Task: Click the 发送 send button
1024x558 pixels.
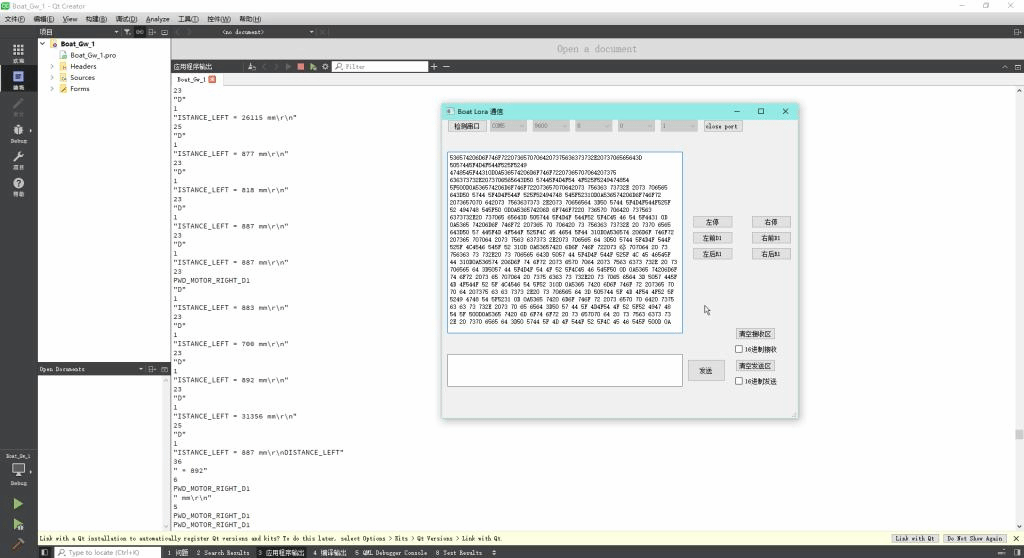Action: tap(706, 370)
